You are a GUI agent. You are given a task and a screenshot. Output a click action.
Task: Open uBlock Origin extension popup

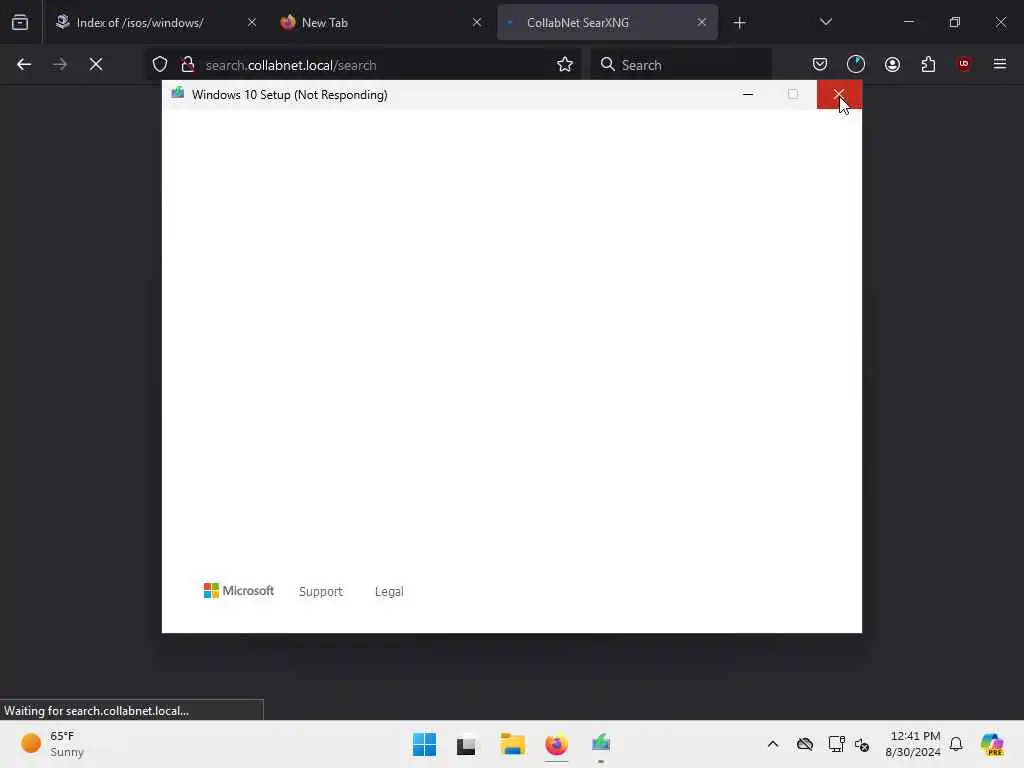click(x=964, y=64)
